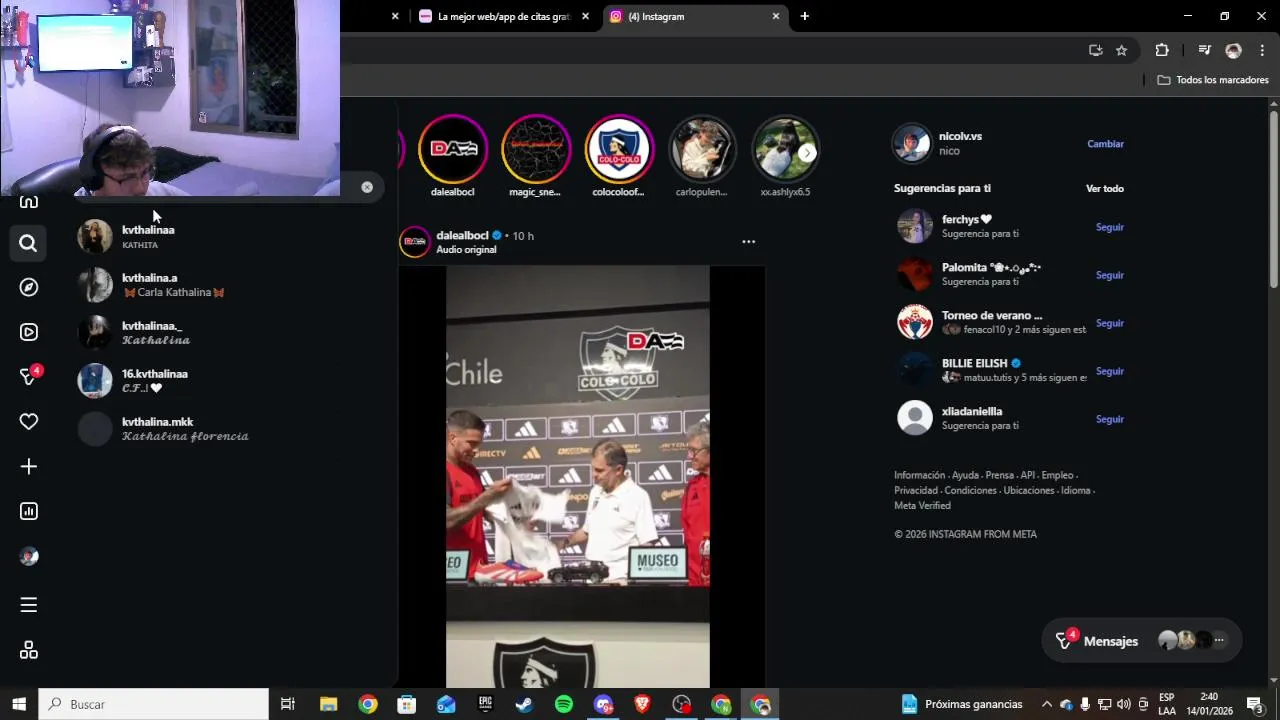Open Reels icon in sidebar

[x=29, y=332]
